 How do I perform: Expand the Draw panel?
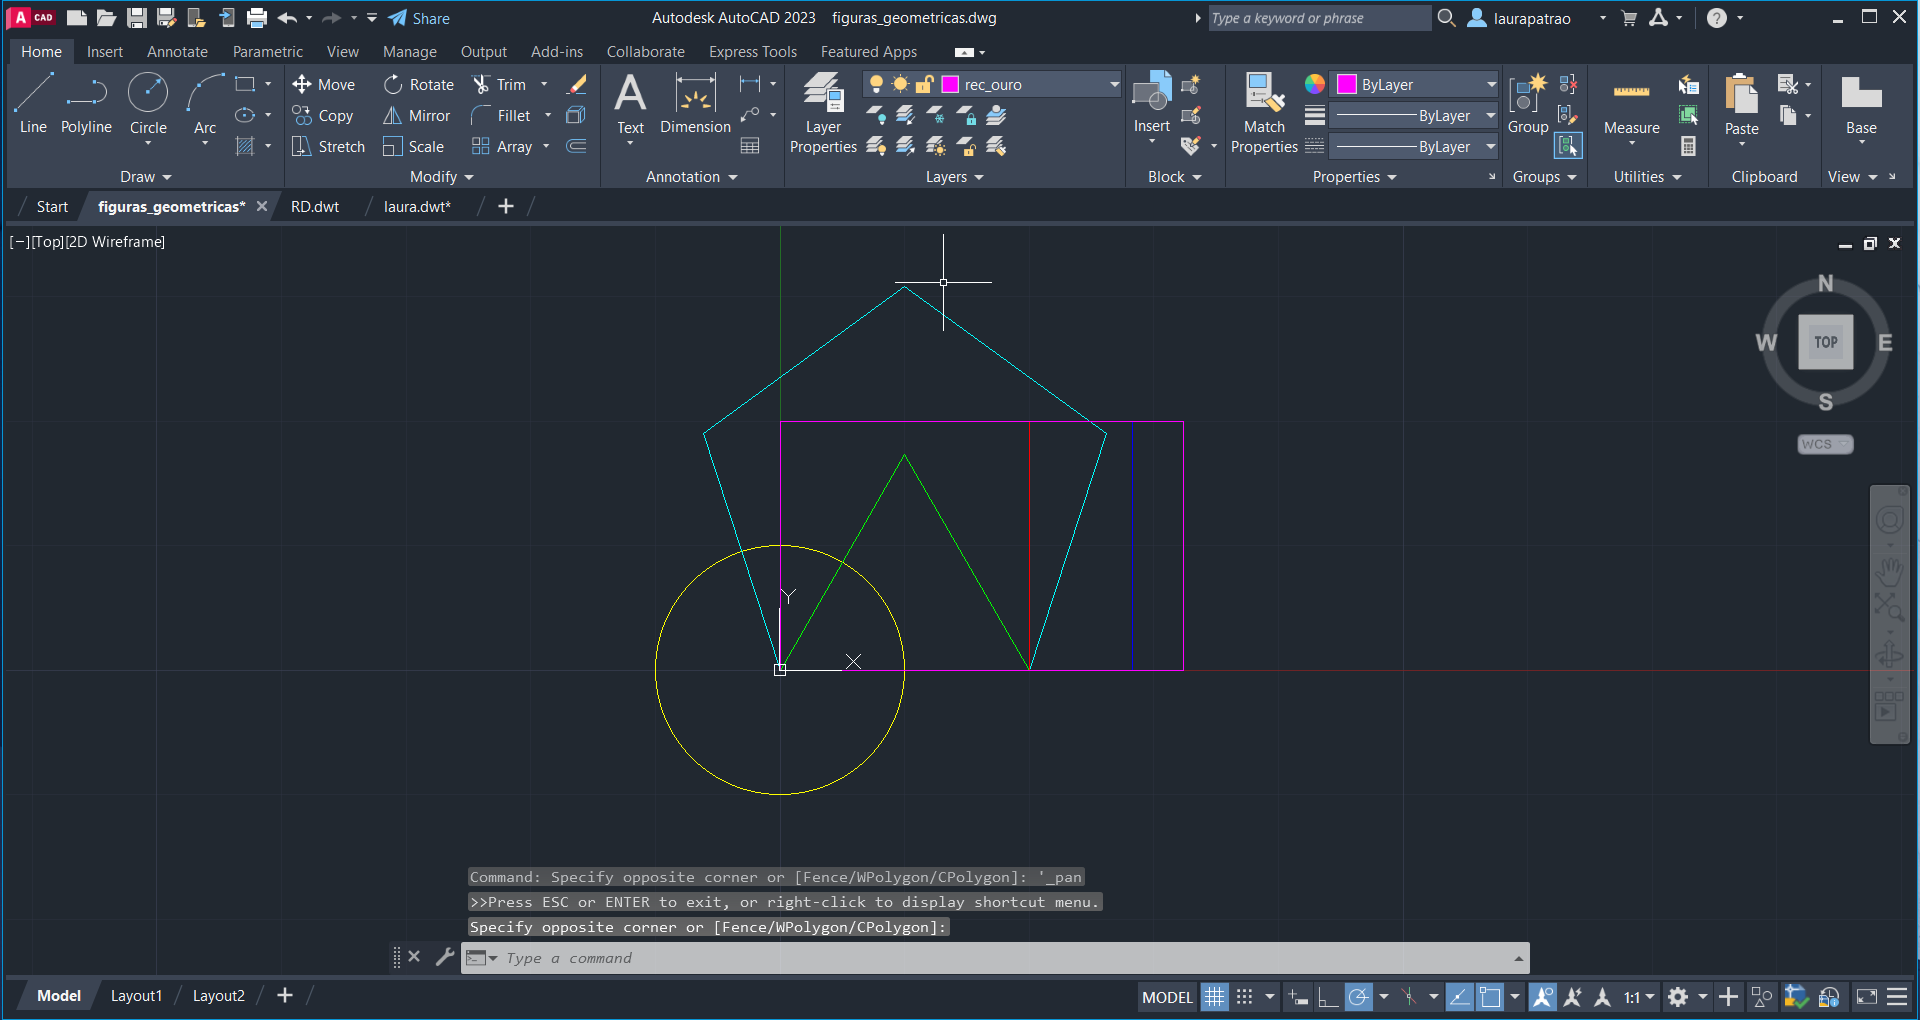point(146,176)
